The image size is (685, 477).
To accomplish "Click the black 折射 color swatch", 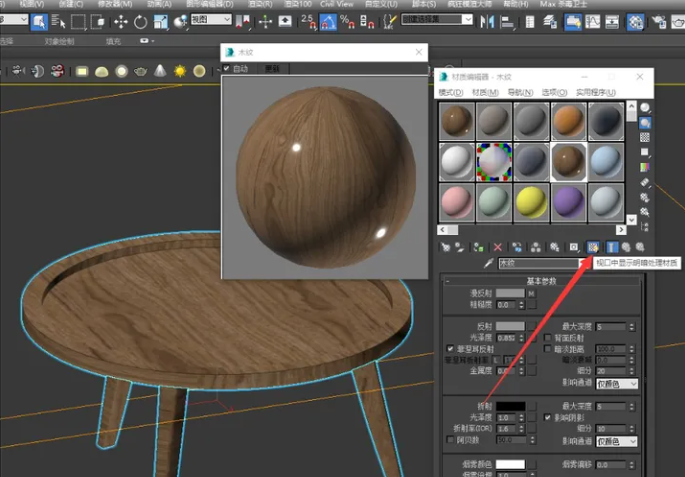I will pos(510,405).
